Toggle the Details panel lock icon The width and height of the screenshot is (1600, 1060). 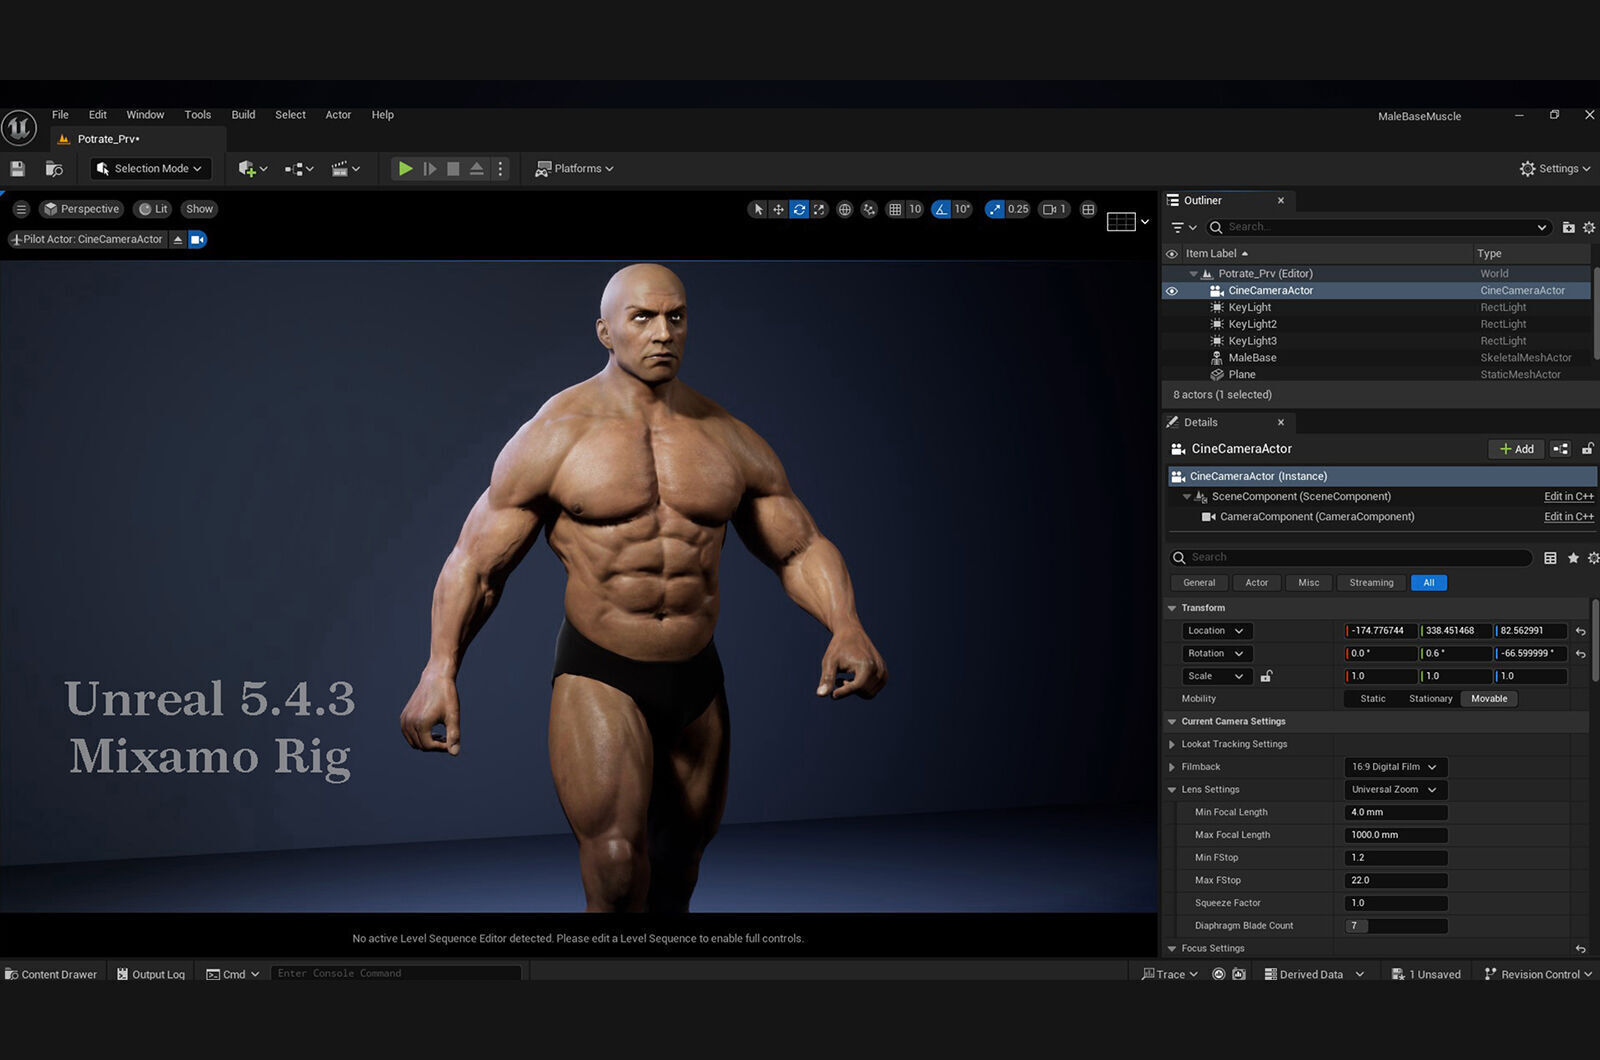(1587, 449)
